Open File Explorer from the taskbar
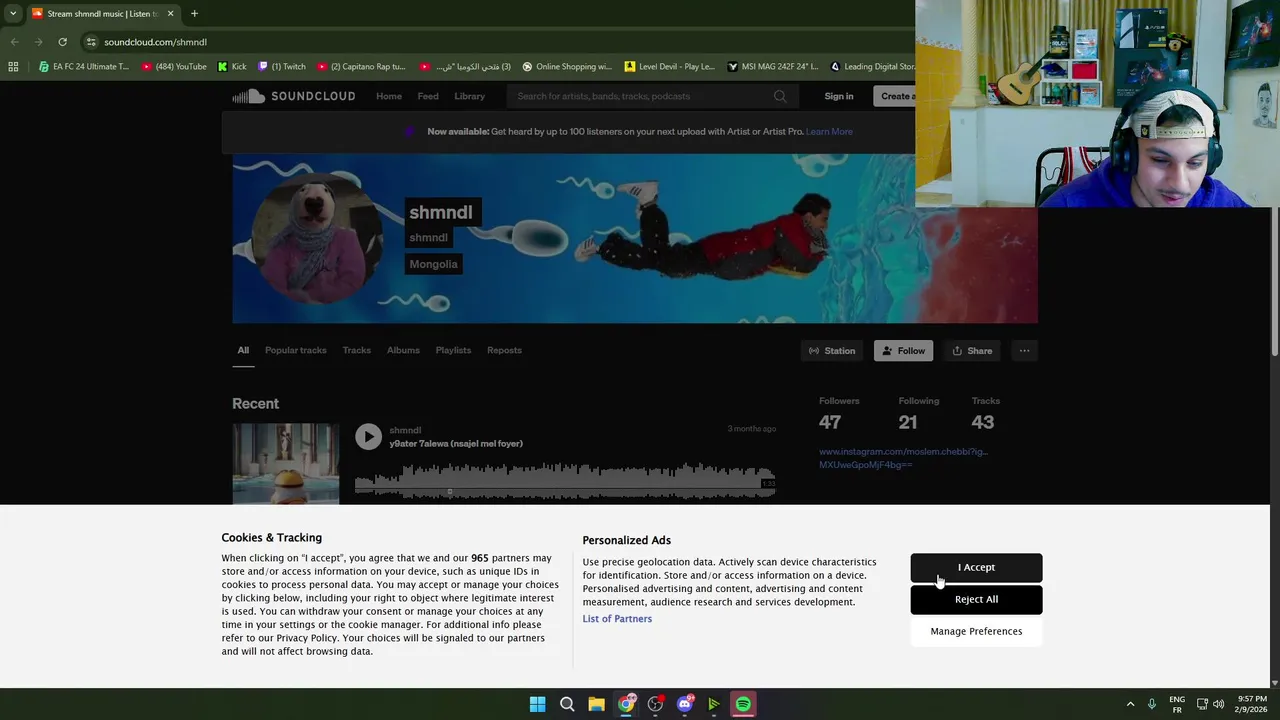The height and width of the screenshot is (720, 1280). [596, 704]
